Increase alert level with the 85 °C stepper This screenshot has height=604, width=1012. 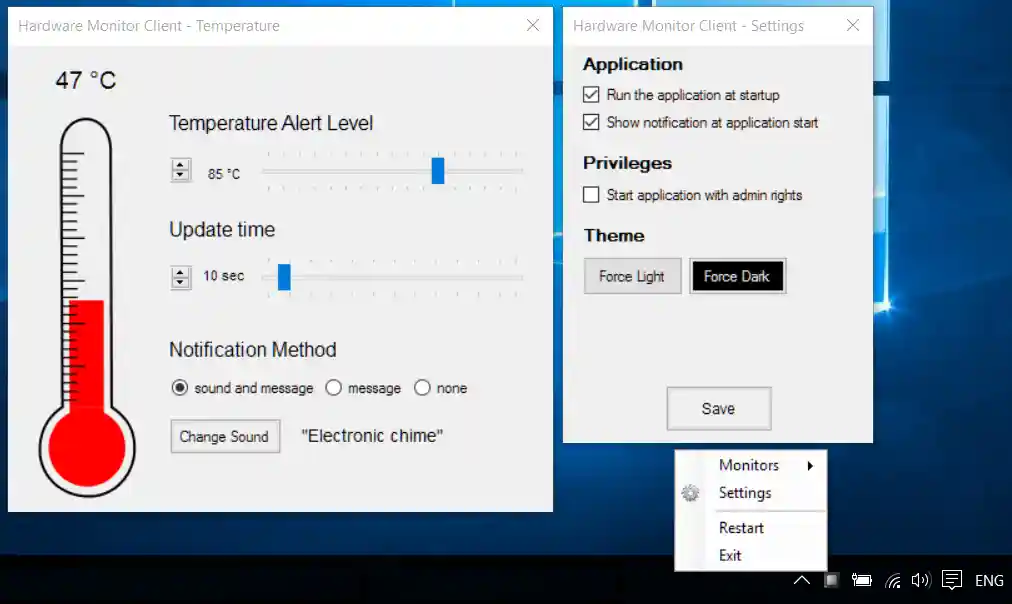pyautogui.click(x=180, y=165)
